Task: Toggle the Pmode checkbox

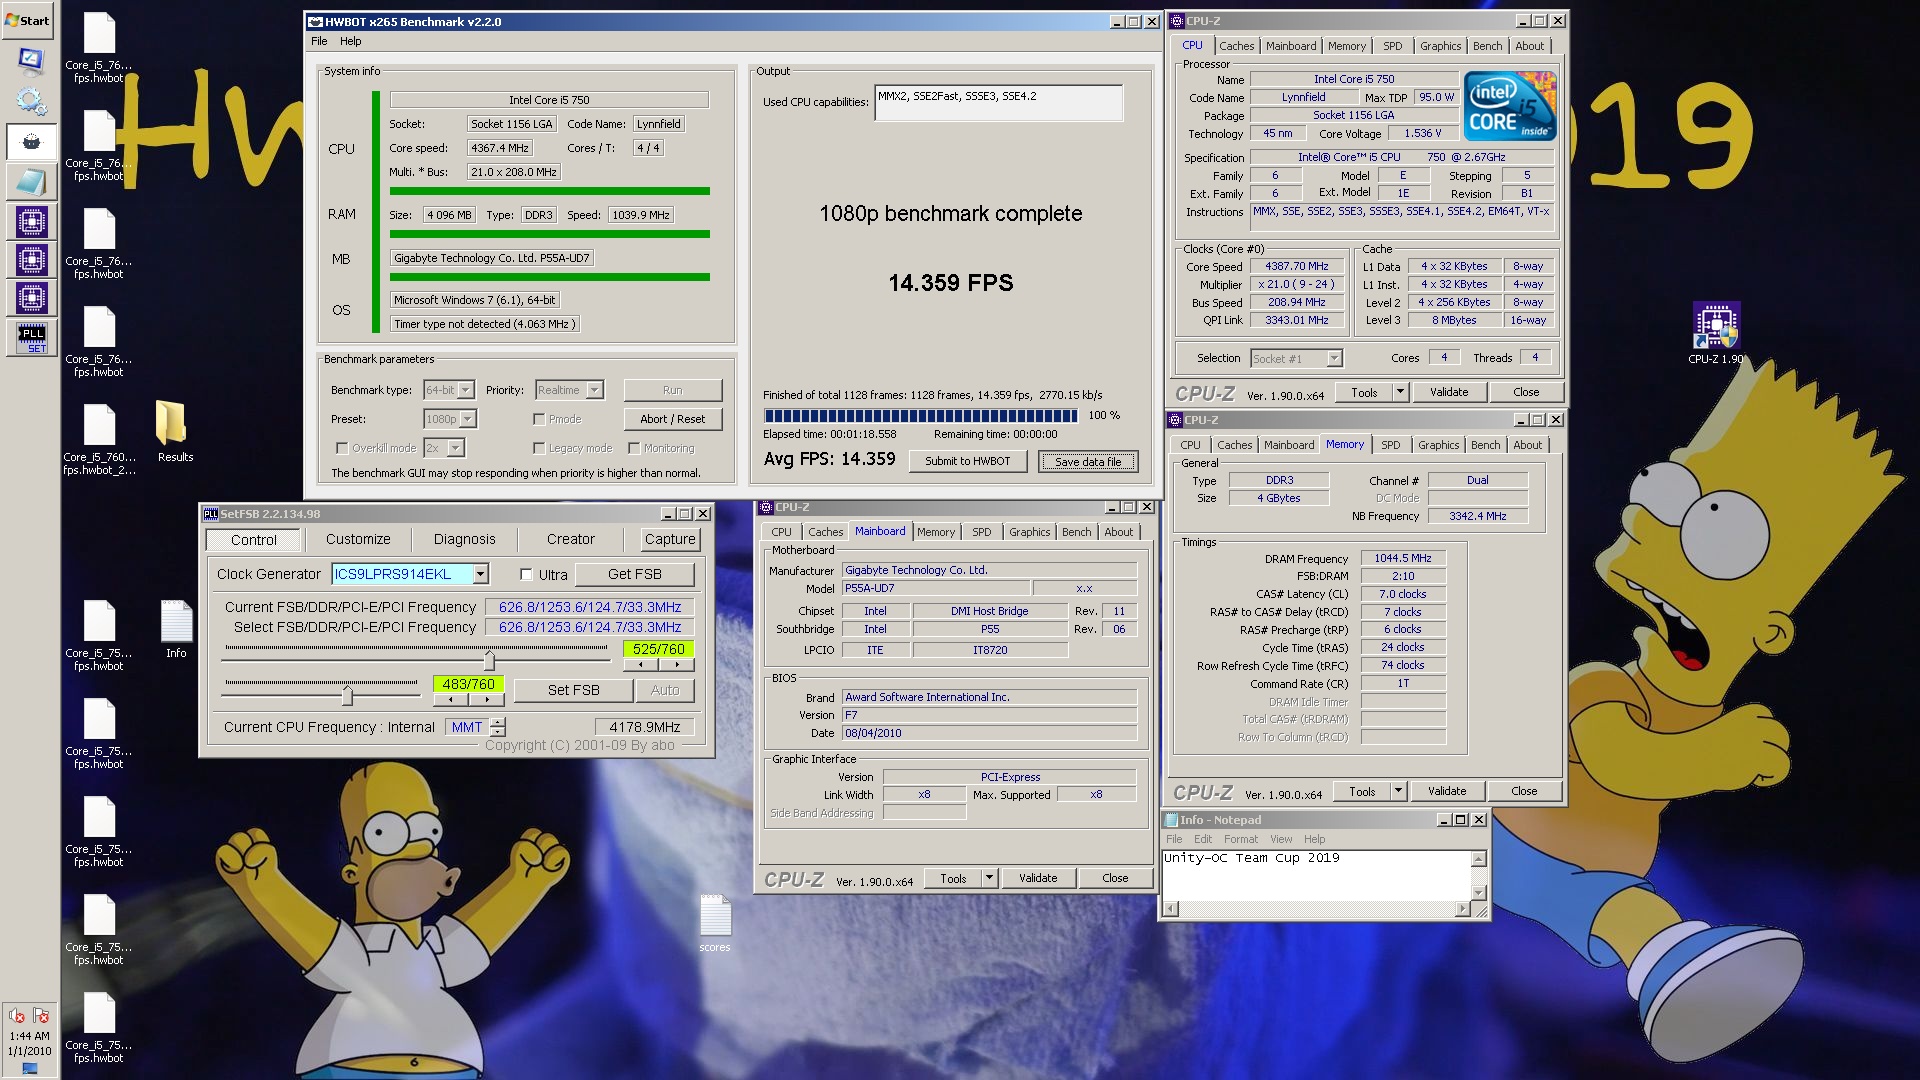Action: 539,419
